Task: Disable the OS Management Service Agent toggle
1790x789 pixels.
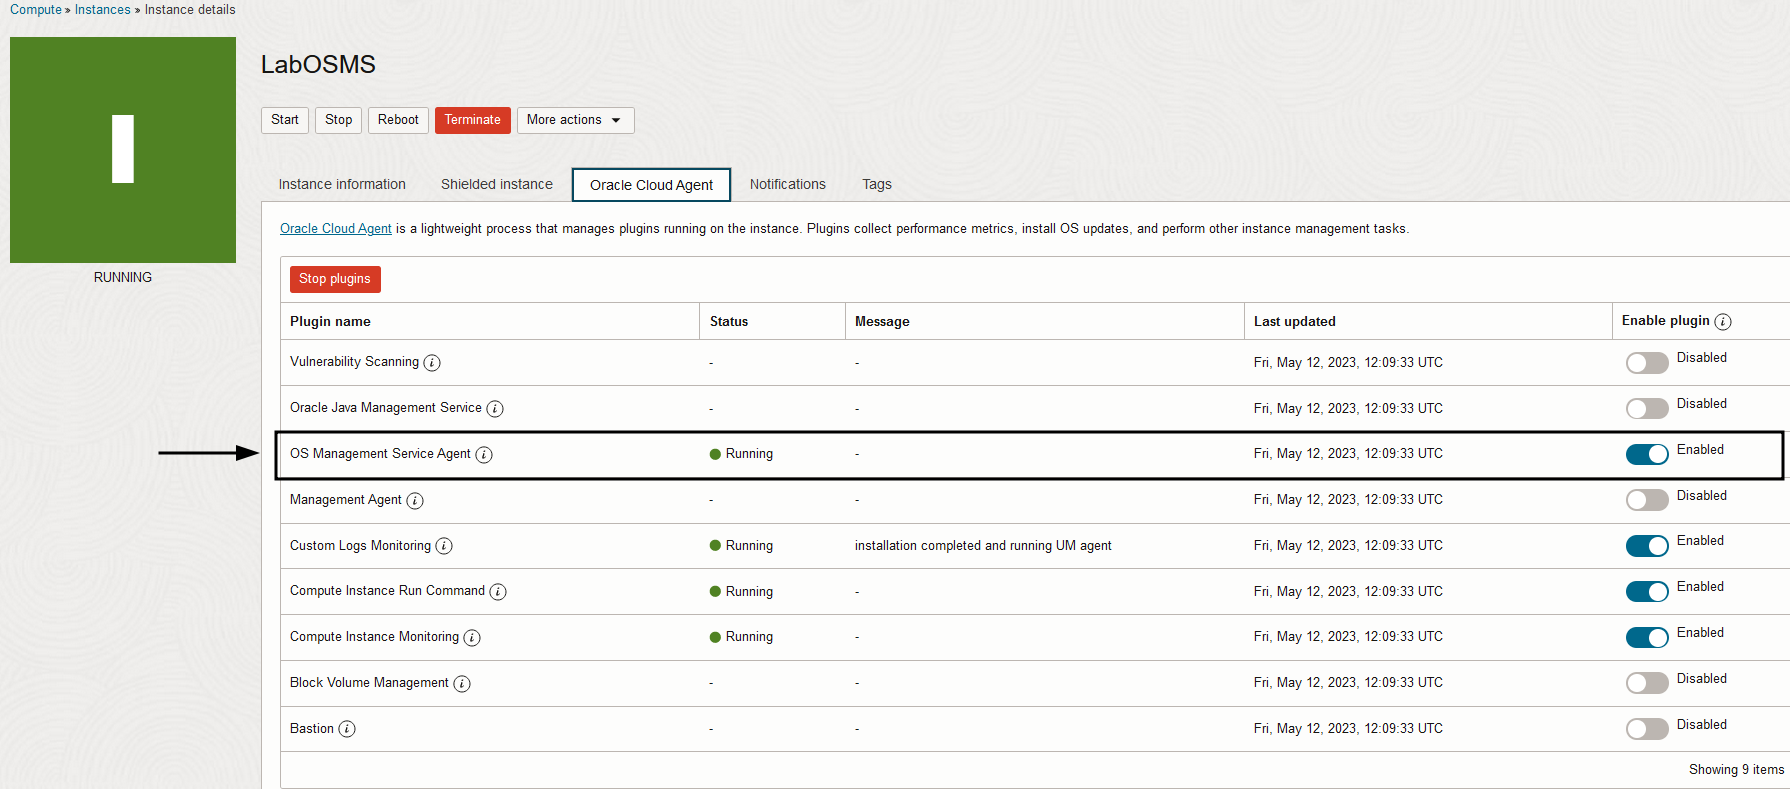Action: tap(1646, 454)
